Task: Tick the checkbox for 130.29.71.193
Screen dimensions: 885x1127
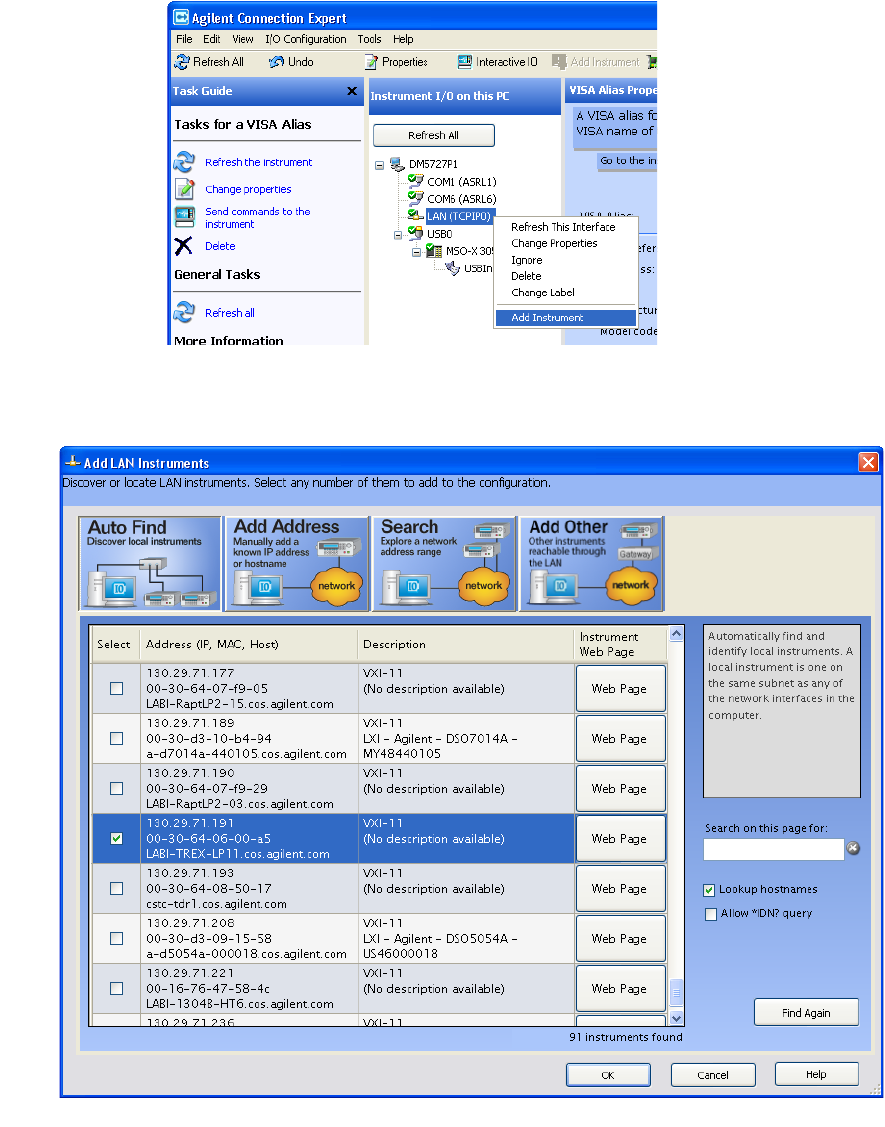Action: coord(116,888)
